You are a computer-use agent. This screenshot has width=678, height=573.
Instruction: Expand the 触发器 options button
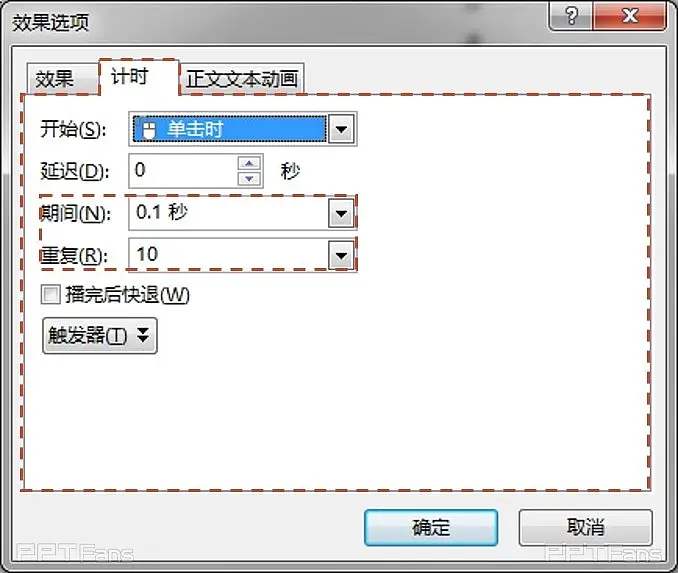pos(100,335)
